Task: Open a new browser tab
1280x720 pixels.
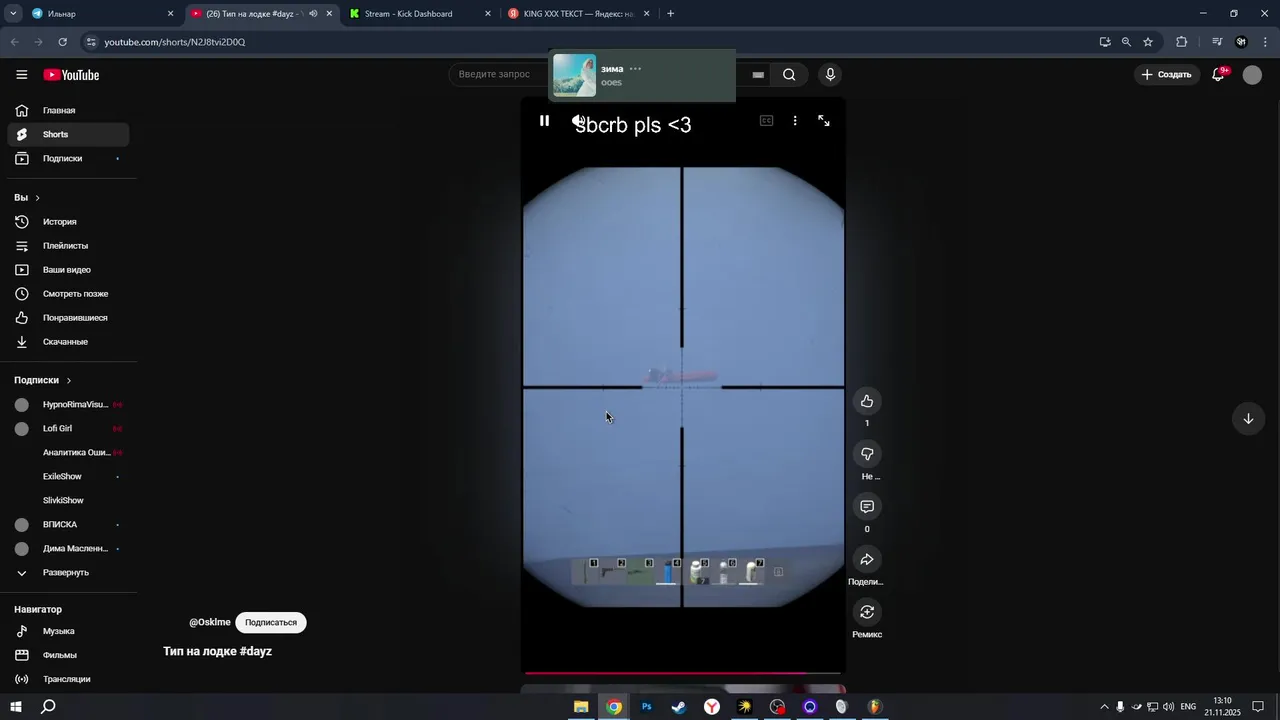Action: point(670,14)
